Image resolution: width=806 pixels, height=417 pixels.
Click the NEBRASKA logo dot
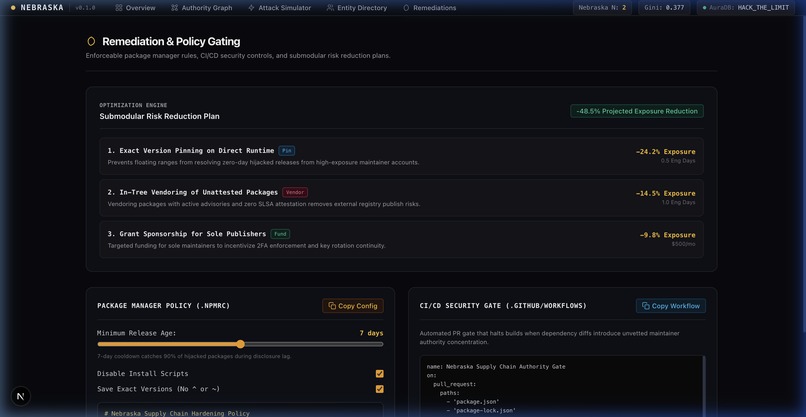pos(13,8)
